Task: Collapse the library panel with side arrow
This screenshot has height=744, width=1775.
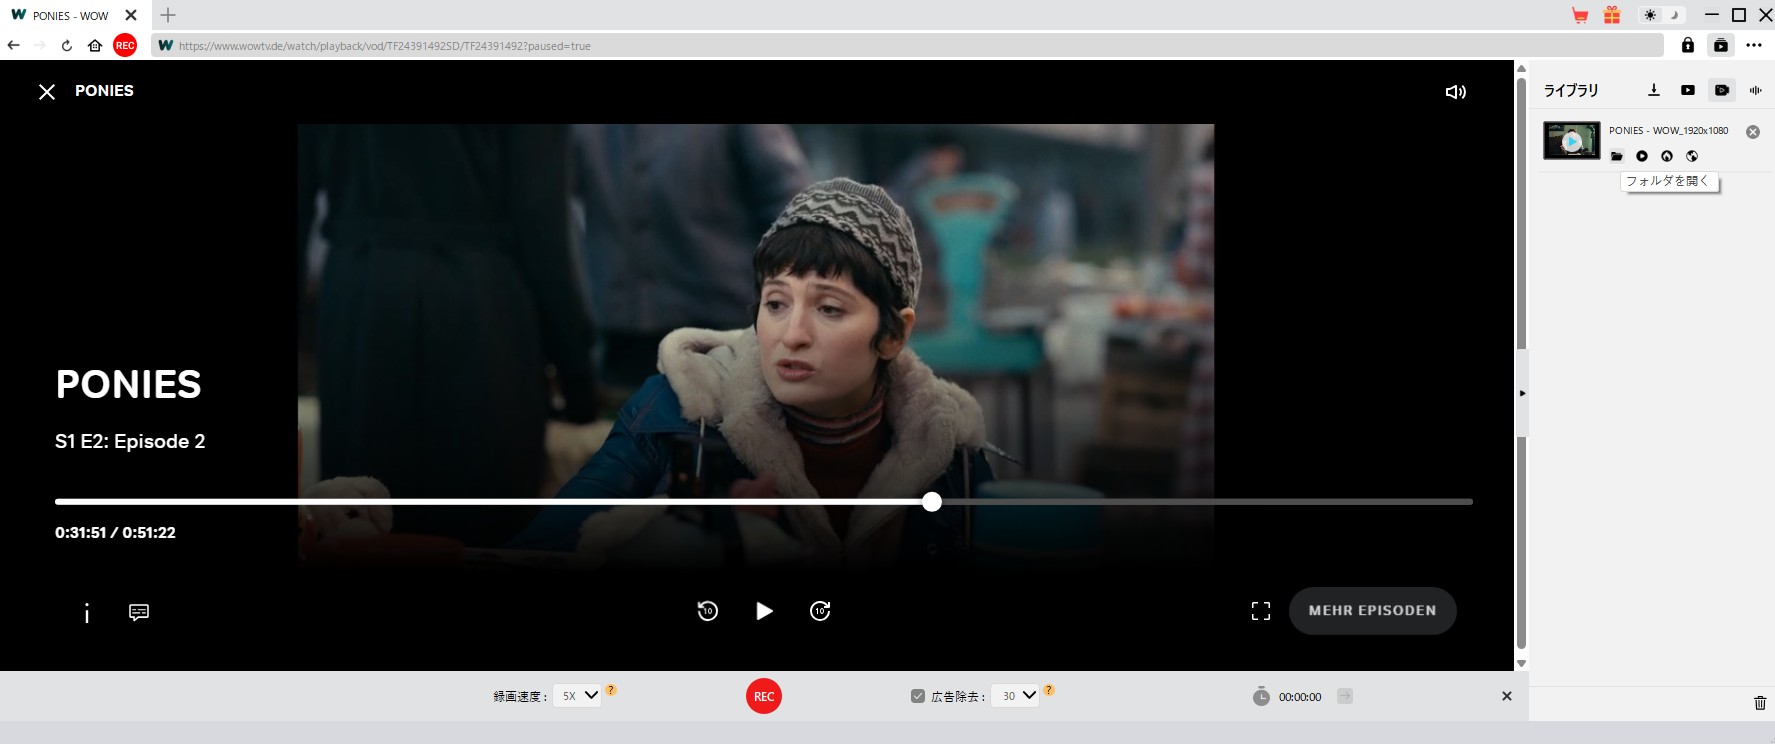Action: tap(1522, 393)
